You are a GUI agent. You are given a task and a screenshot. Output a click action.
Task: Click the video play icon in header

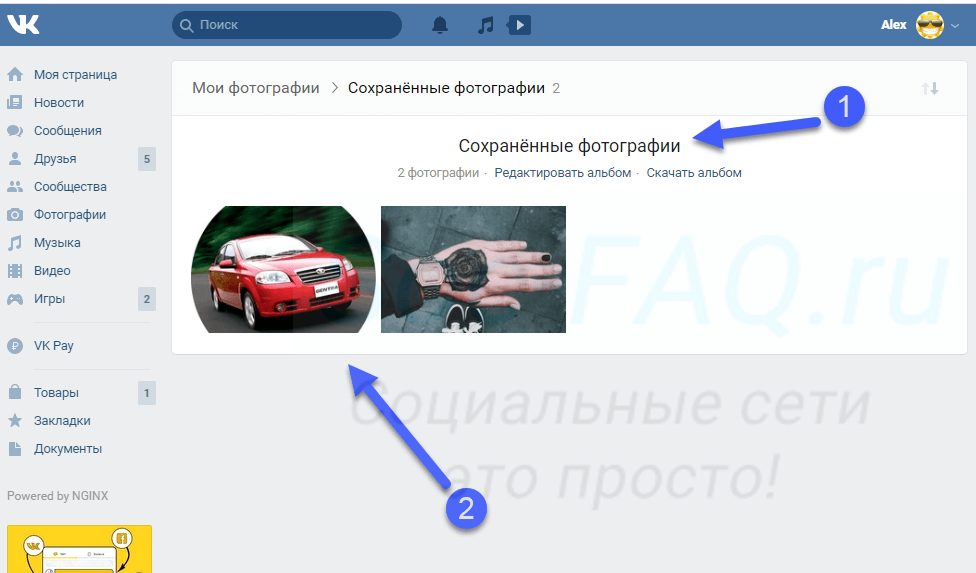[518, 25]
